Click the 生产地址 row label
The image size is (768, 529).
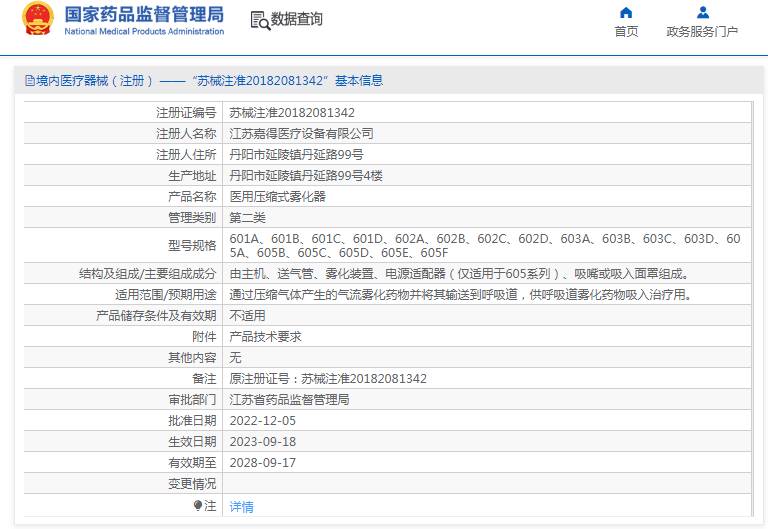pos(192,175)
